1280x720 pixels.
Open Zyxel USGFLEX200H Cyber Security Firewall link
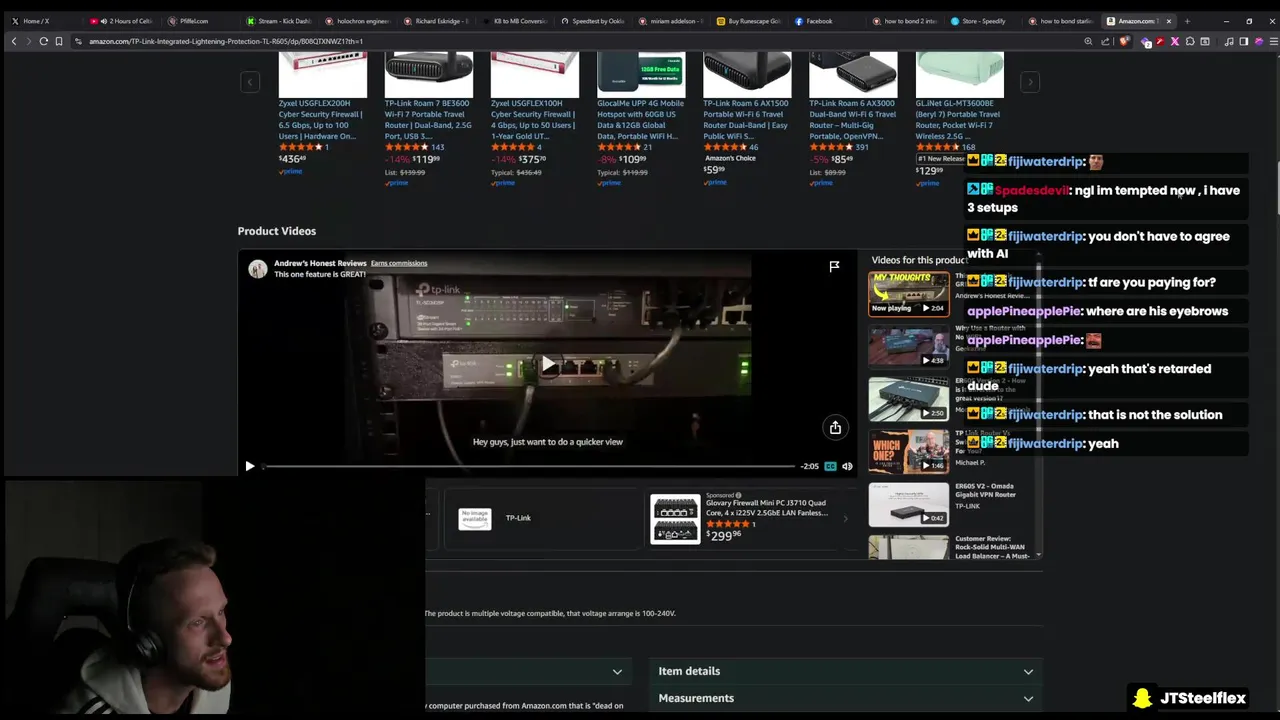click(x=320, y=119)
